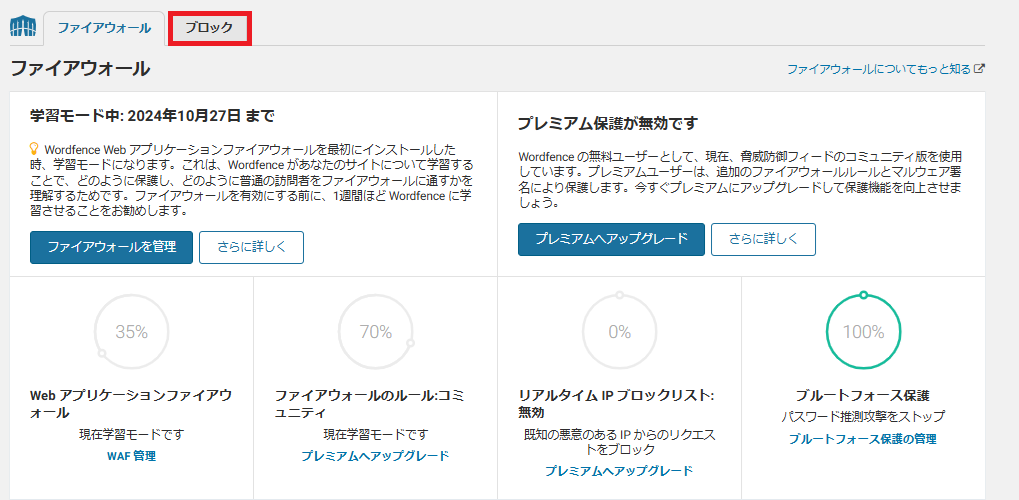Screen dimensions: 1019x500
Task: Click the ファイアウォール page heading
Action: click(x=80, y=68)
